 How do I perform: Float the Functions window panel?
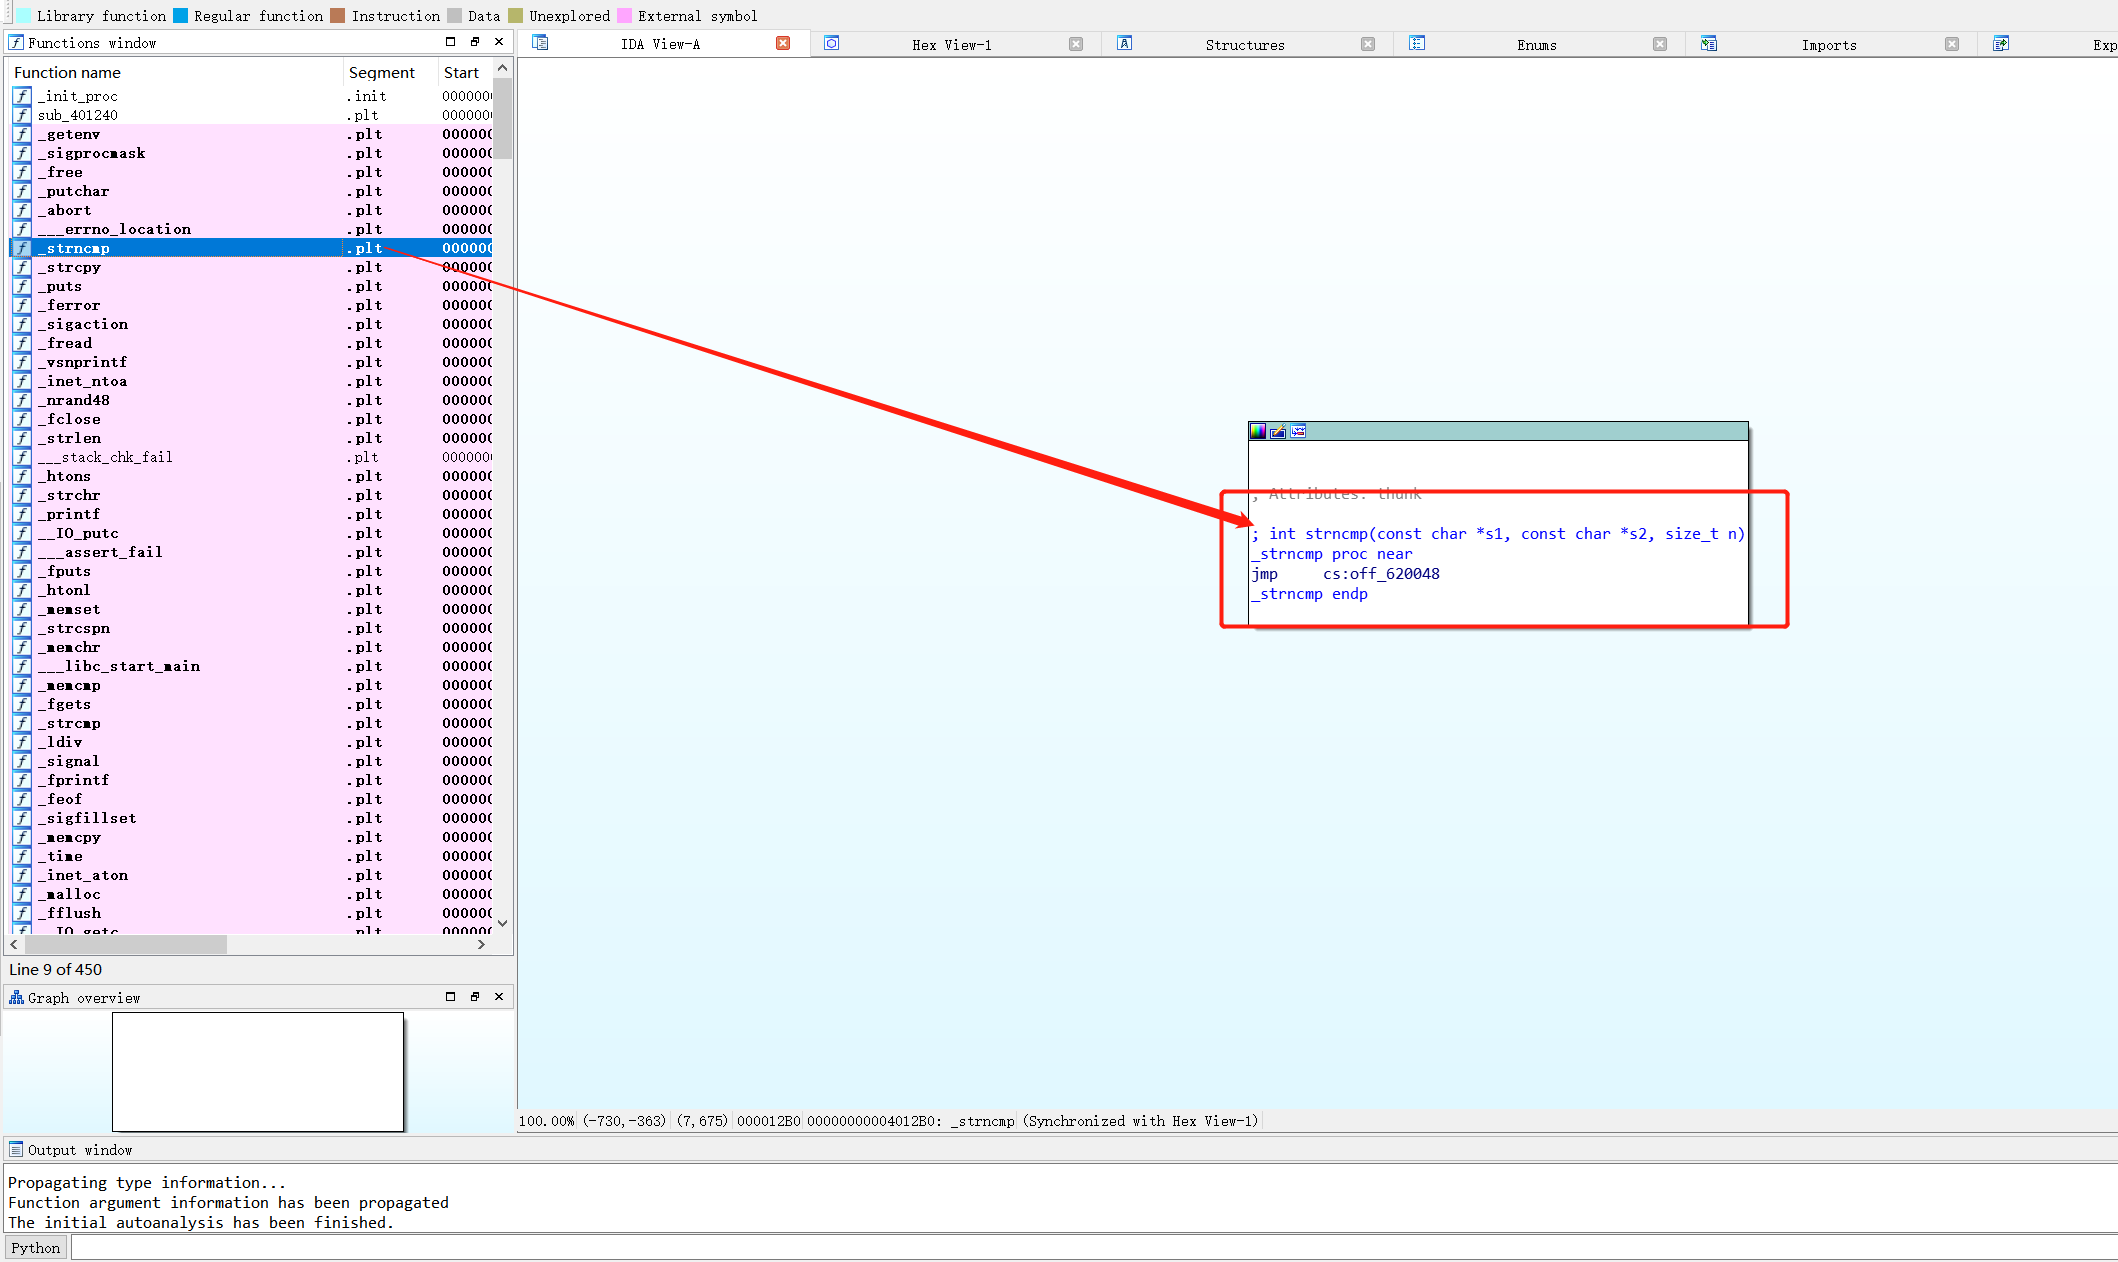[x=474, y=42]
